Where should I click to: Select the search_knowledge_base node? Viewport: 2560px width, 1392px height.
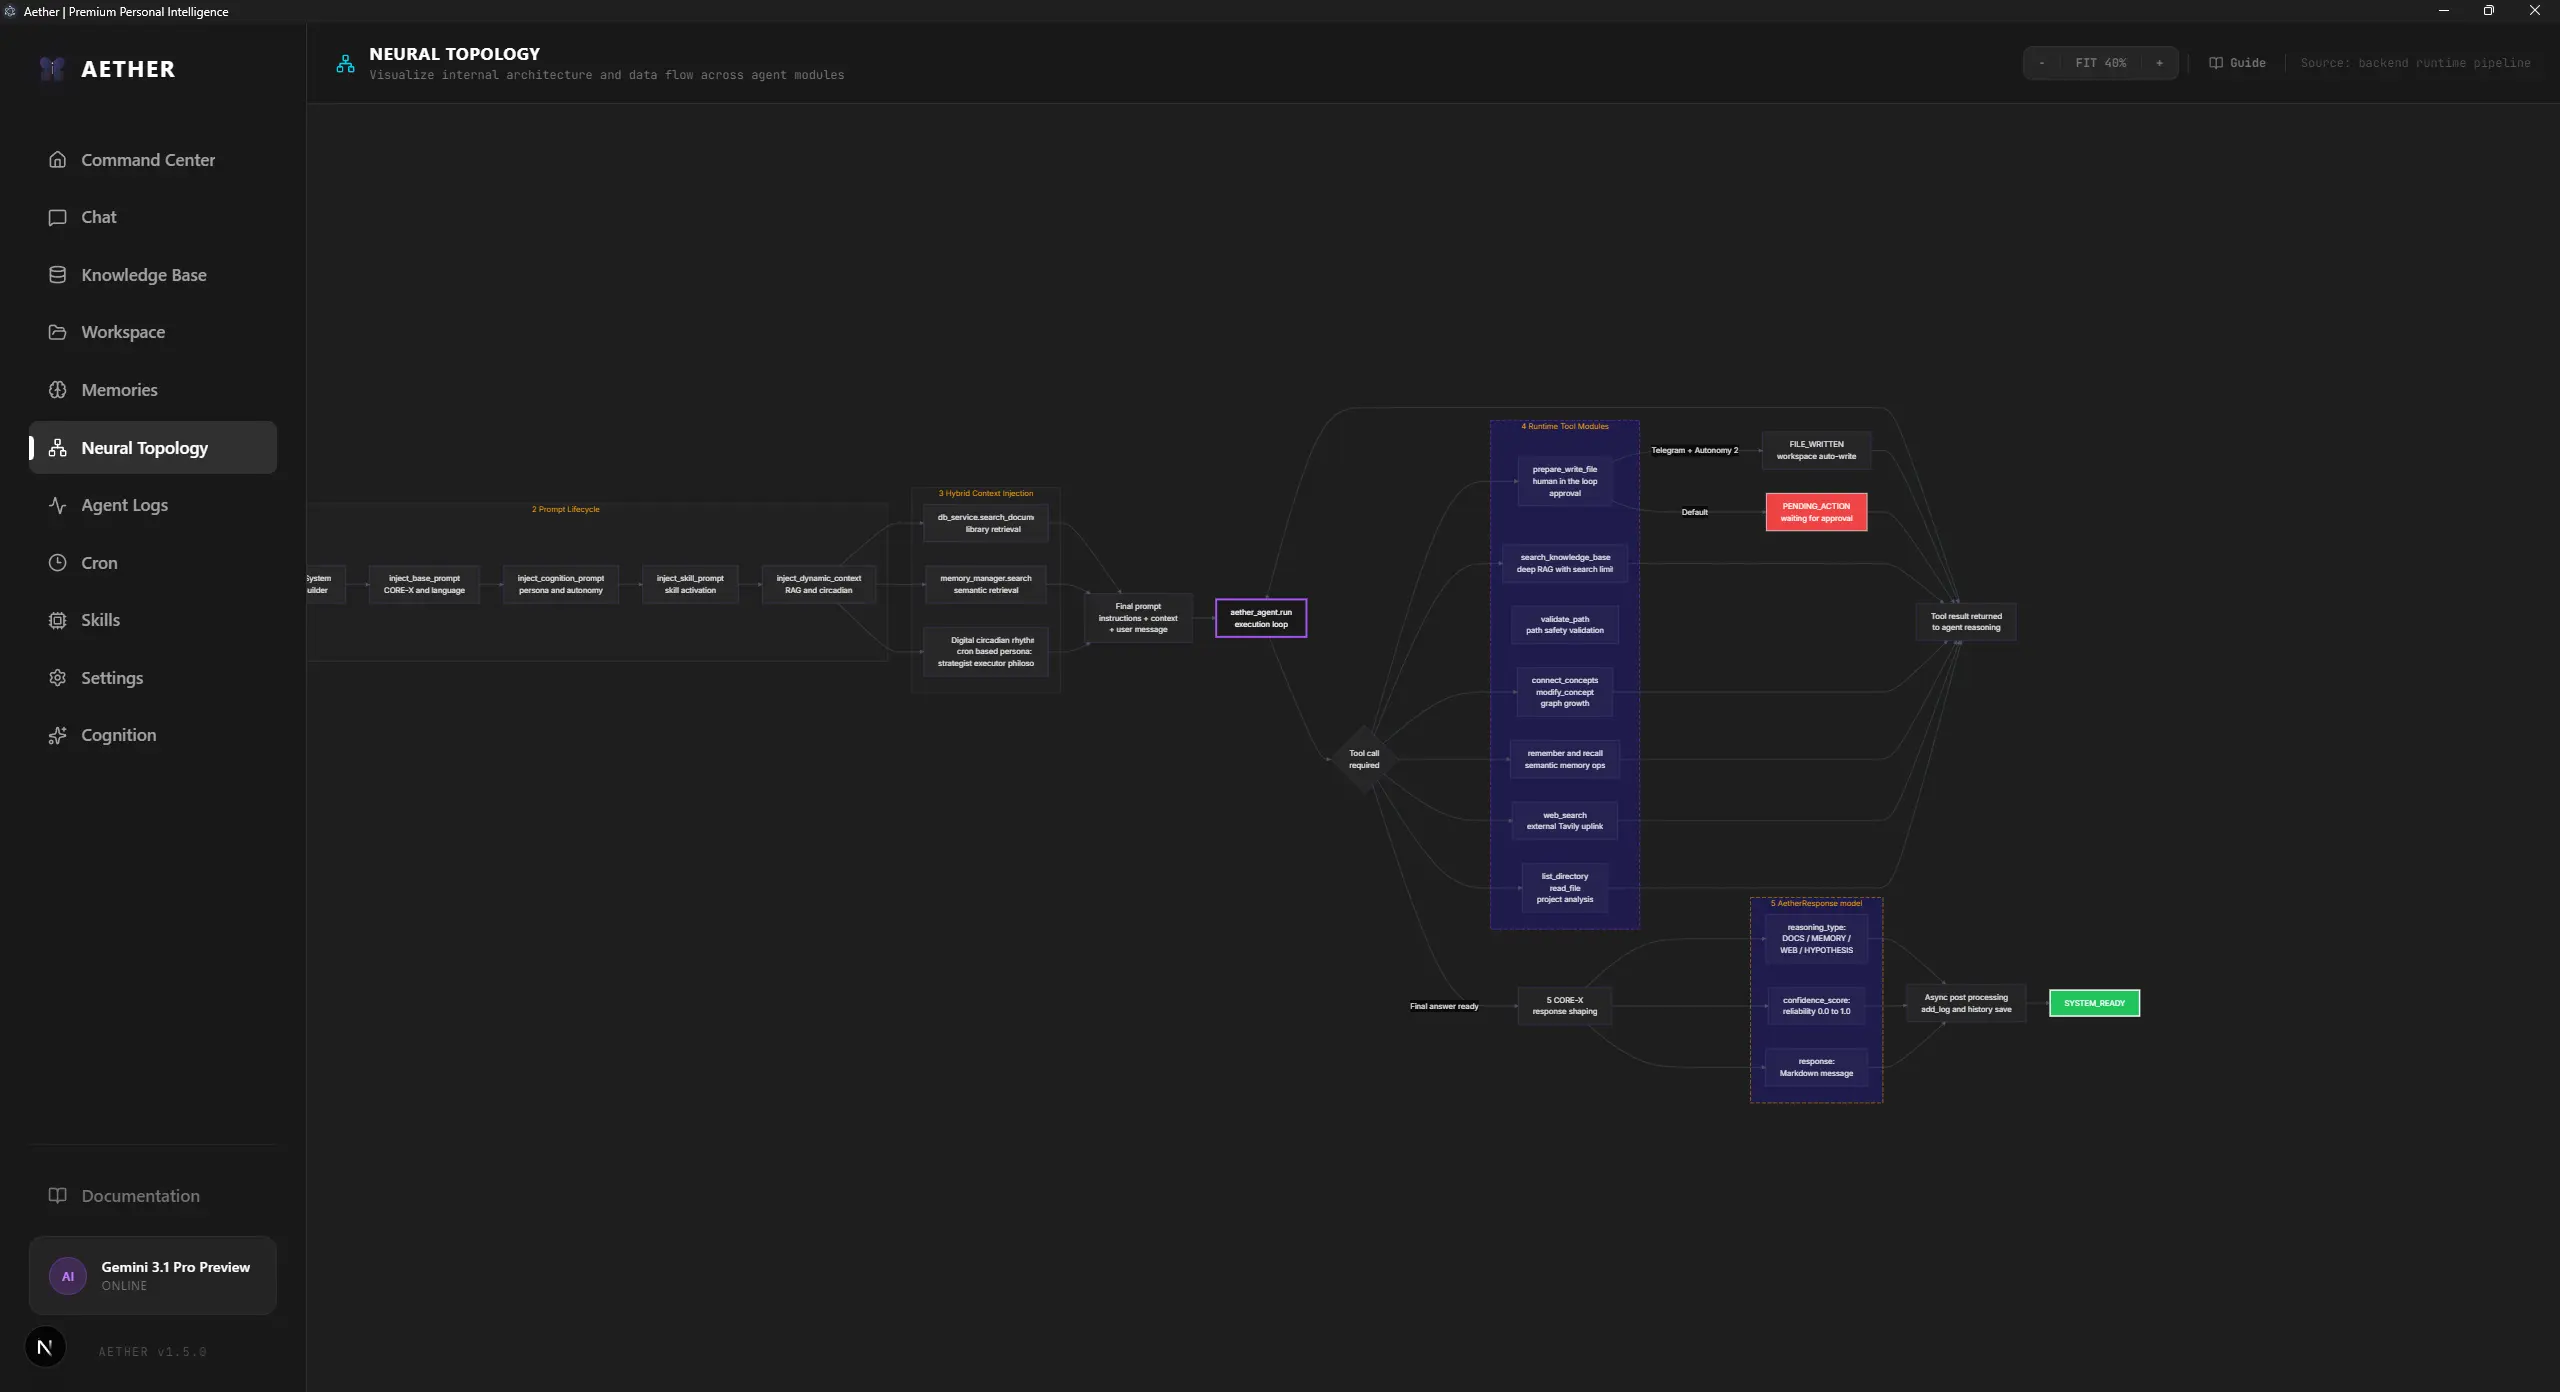[1564, 563]
